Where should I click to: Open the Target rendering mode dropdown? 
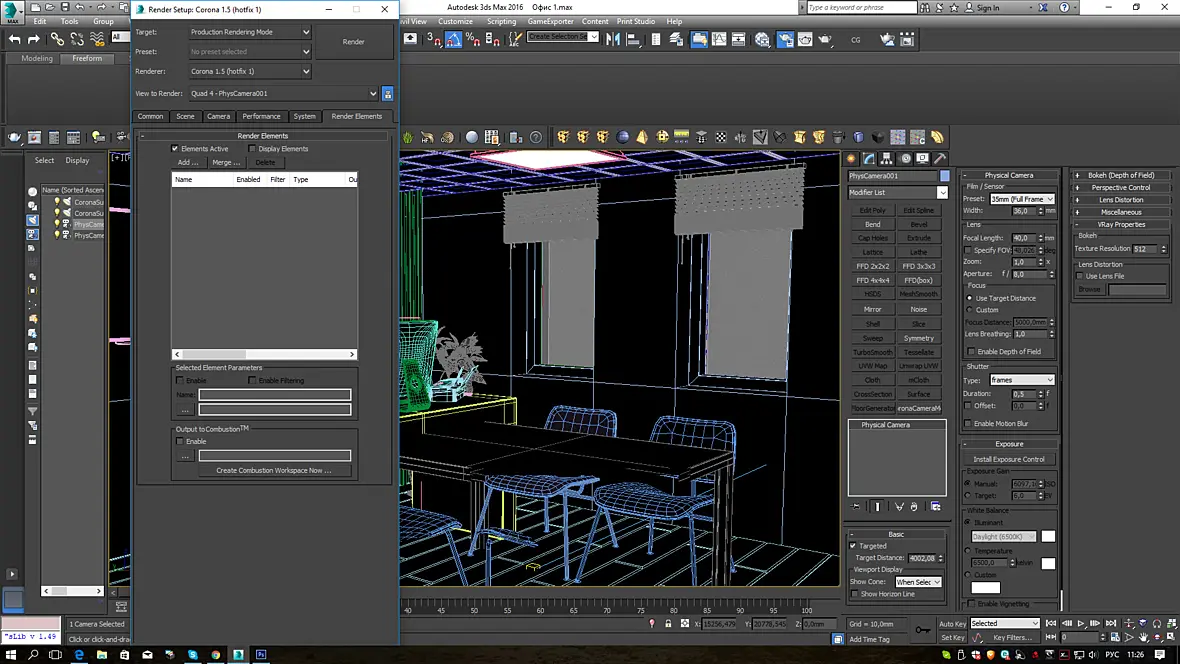(250, 32)
